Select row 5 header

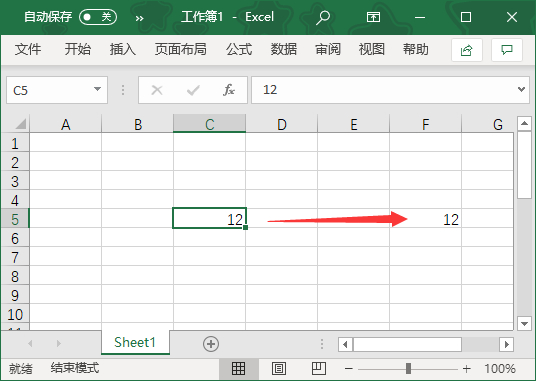pos(15,218)
